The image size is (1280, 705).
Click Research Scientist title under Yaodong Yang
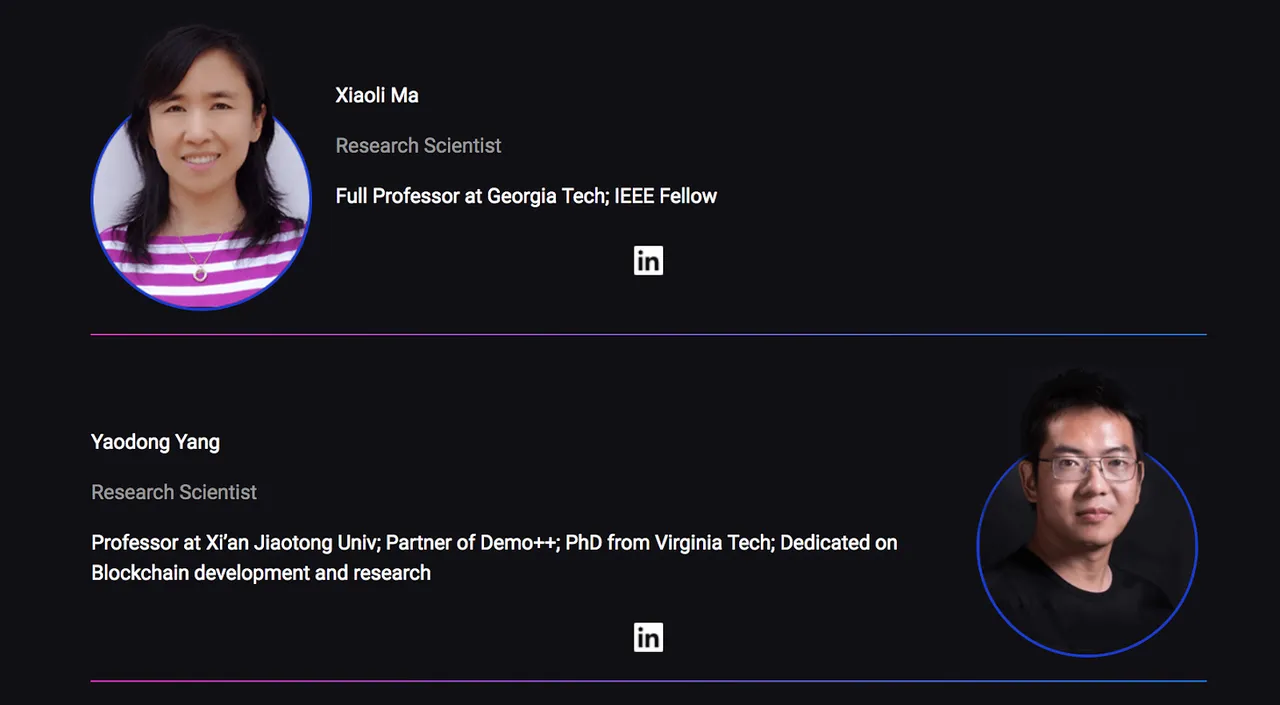point(174,492)
